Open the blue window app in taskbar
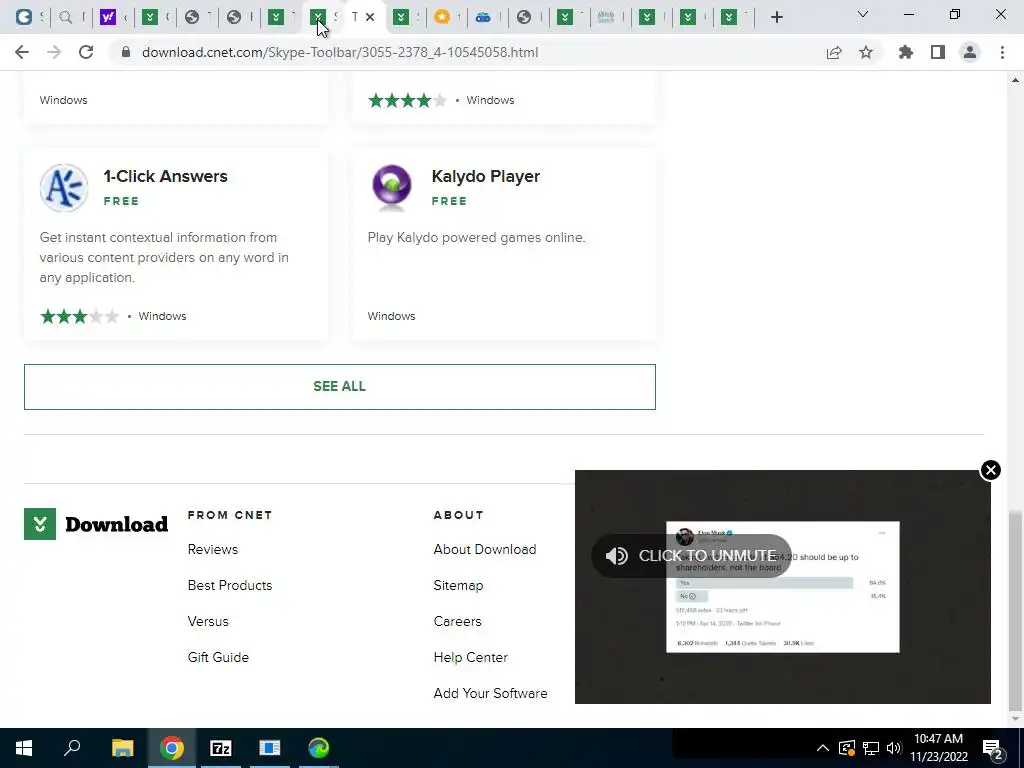 pos(270,748)
